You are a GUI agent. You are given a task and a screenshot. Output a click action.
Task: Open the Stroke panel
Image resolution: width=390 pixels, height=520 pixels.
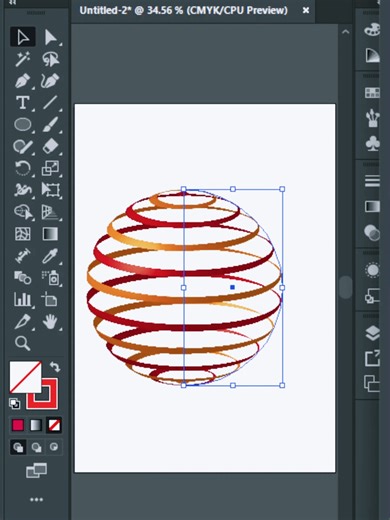click(x=372, y=181)
